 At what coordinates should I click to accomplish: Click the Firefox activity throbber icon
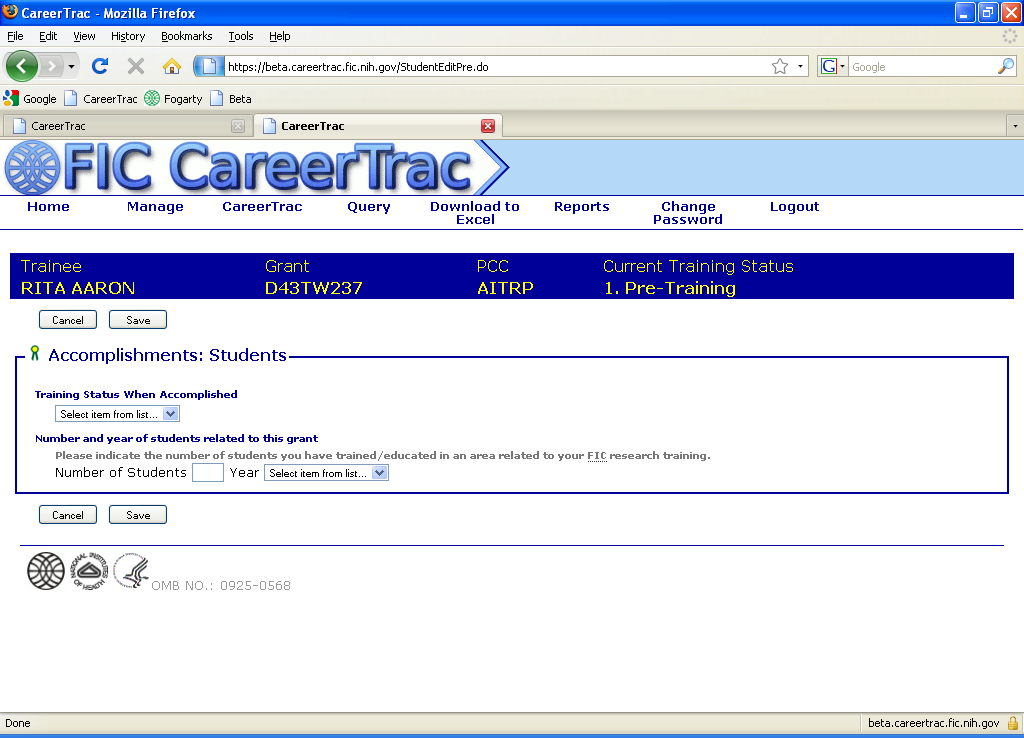(1010, 36)
